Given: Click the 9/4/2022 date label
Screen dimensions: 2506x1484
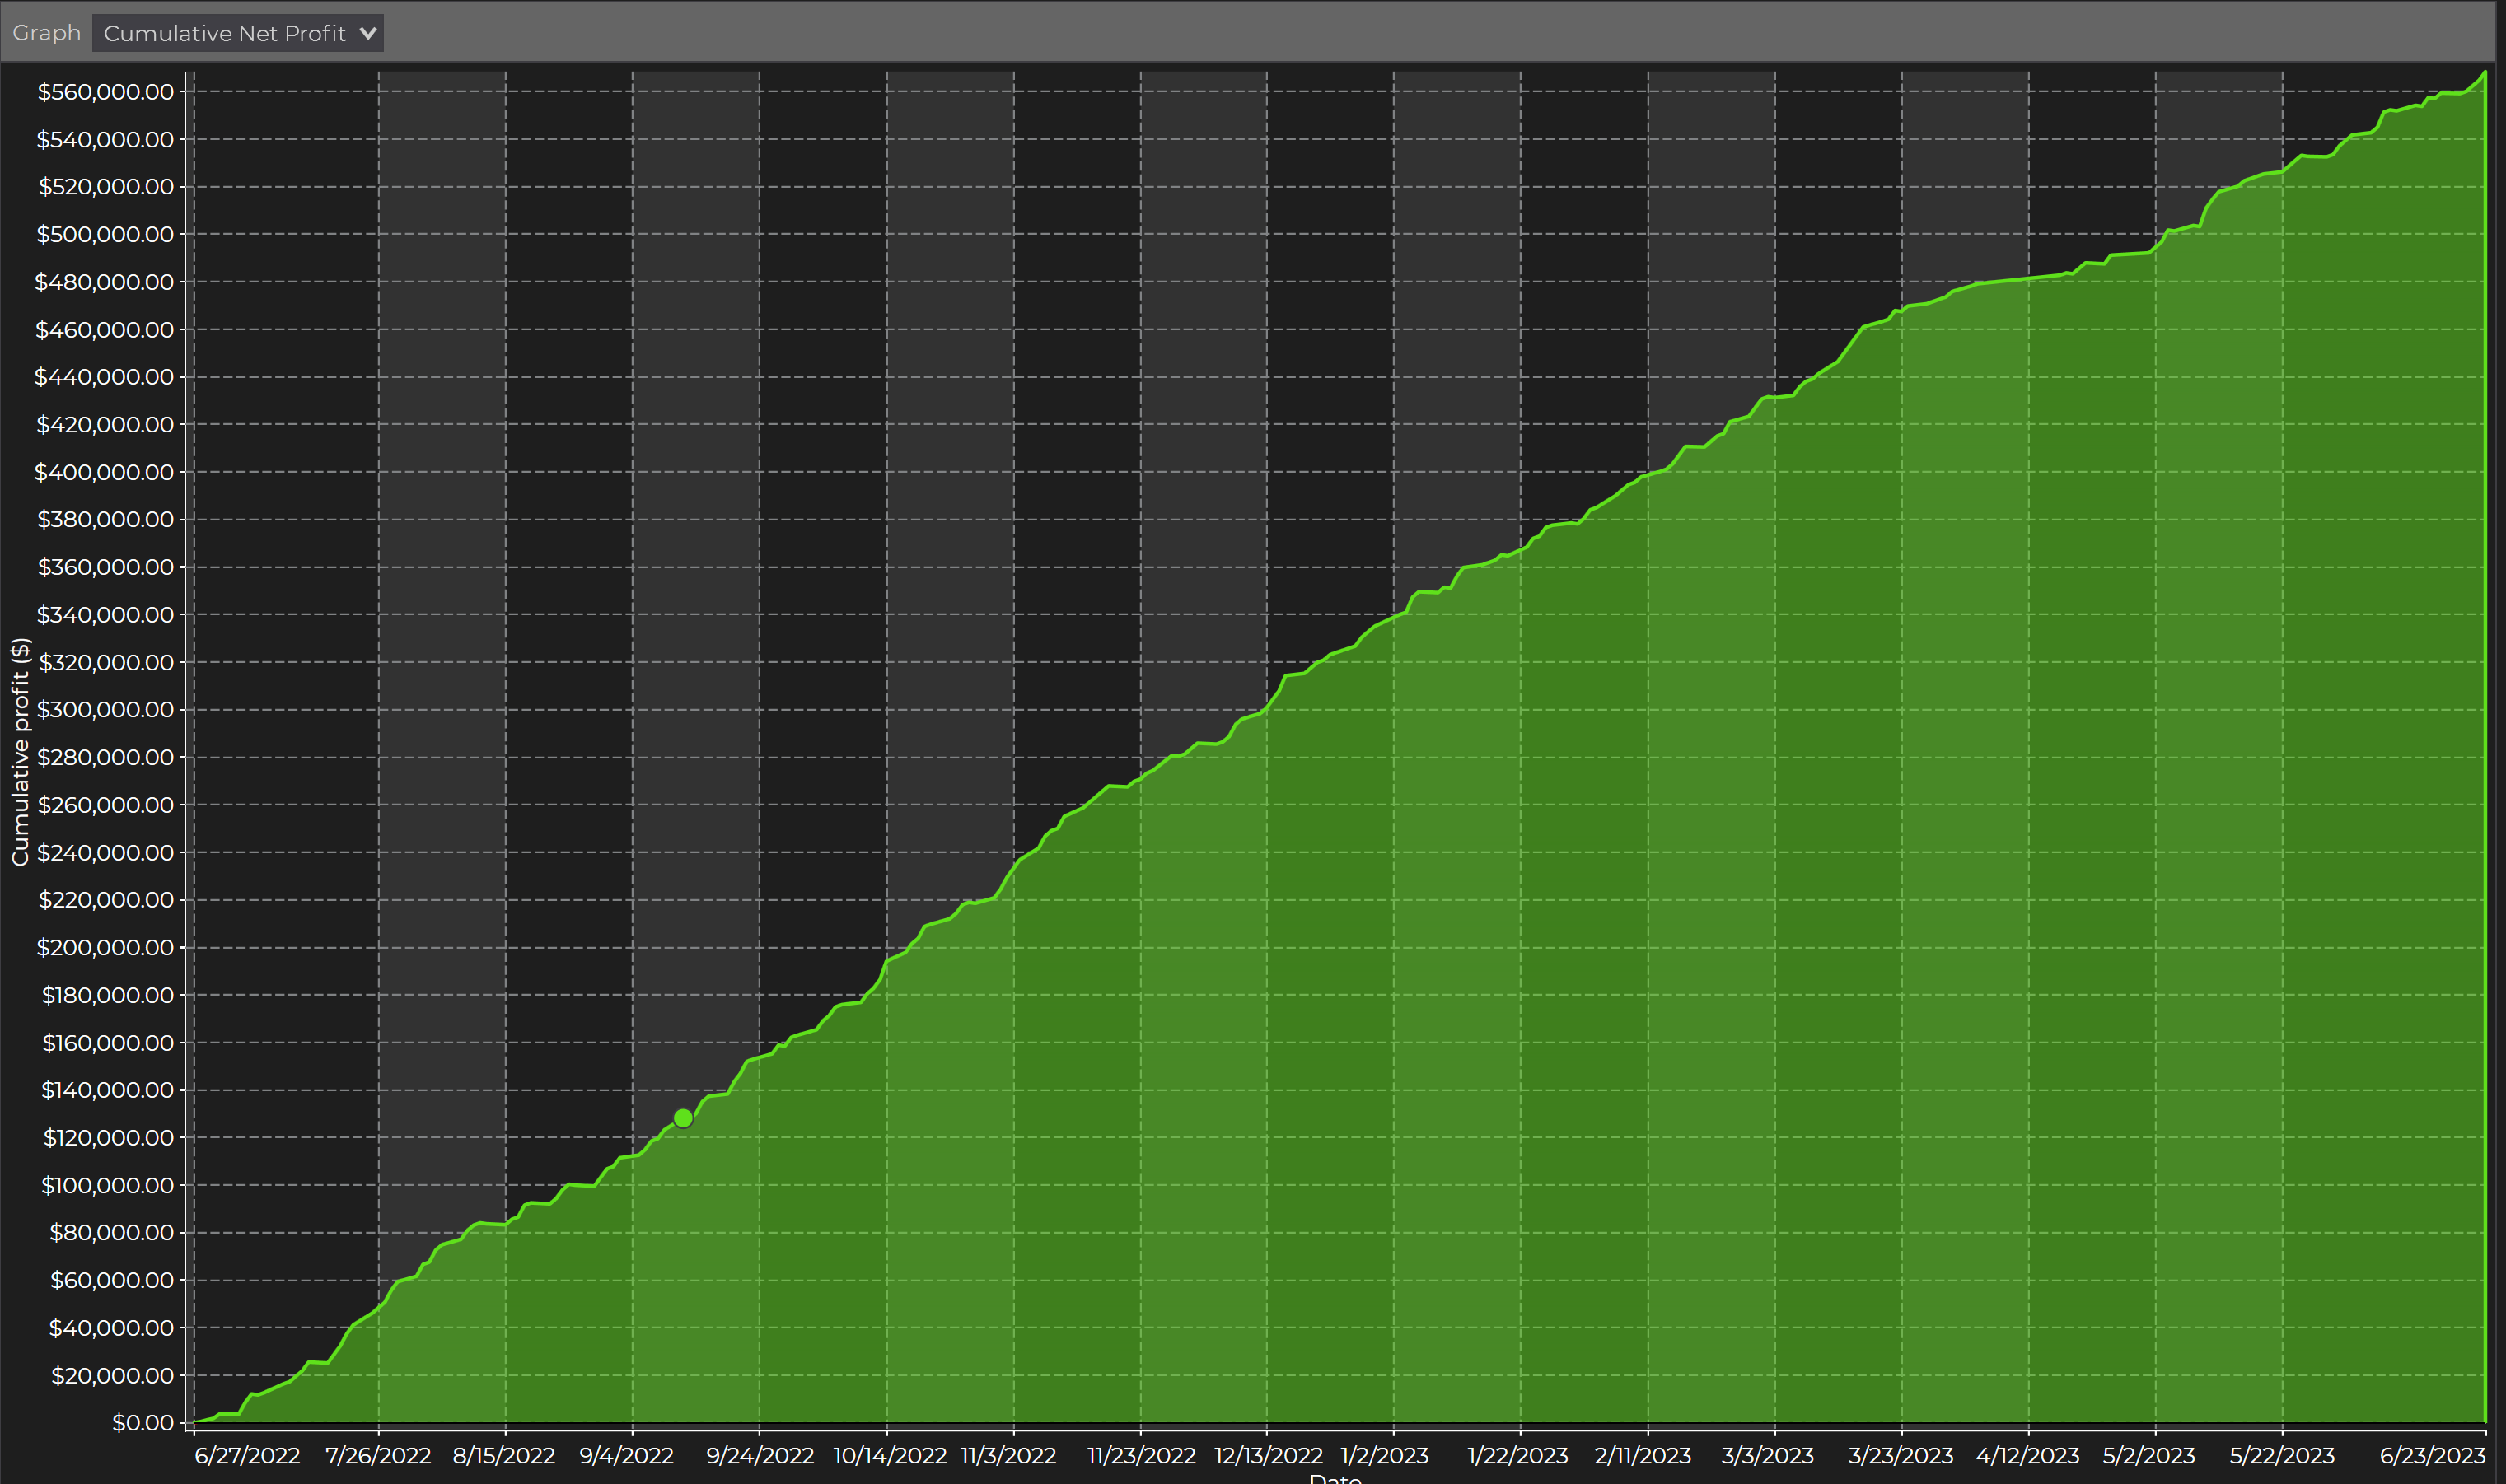Looking at the screenshot, I should (627, 1455).
